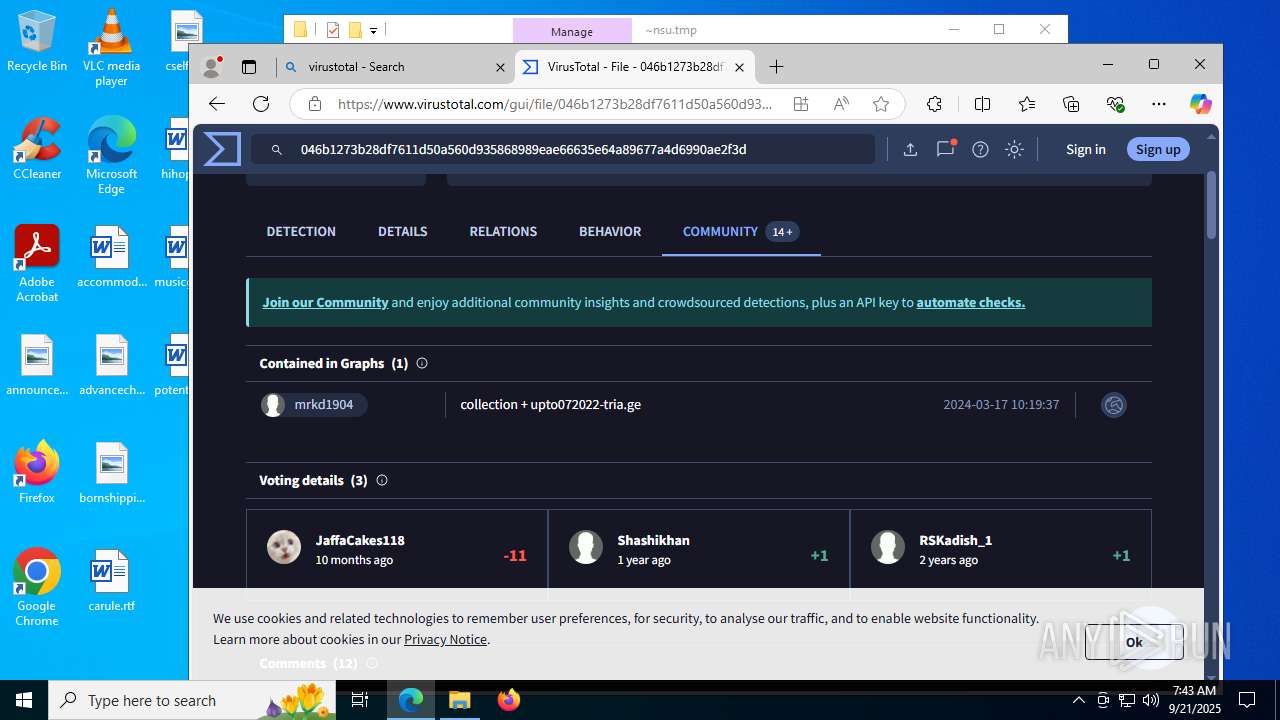Open Edge extensions puzzle icon

(934, 104)
